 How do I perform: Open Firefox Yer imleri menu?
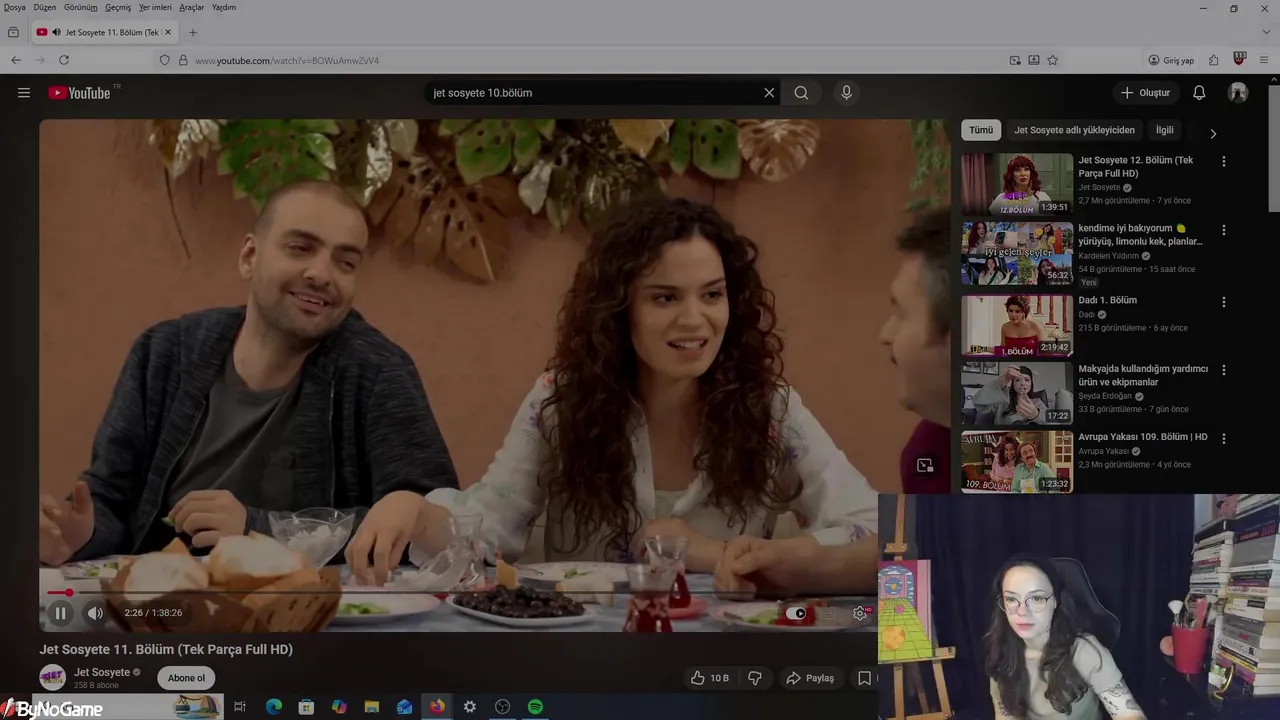pos(155,7)
